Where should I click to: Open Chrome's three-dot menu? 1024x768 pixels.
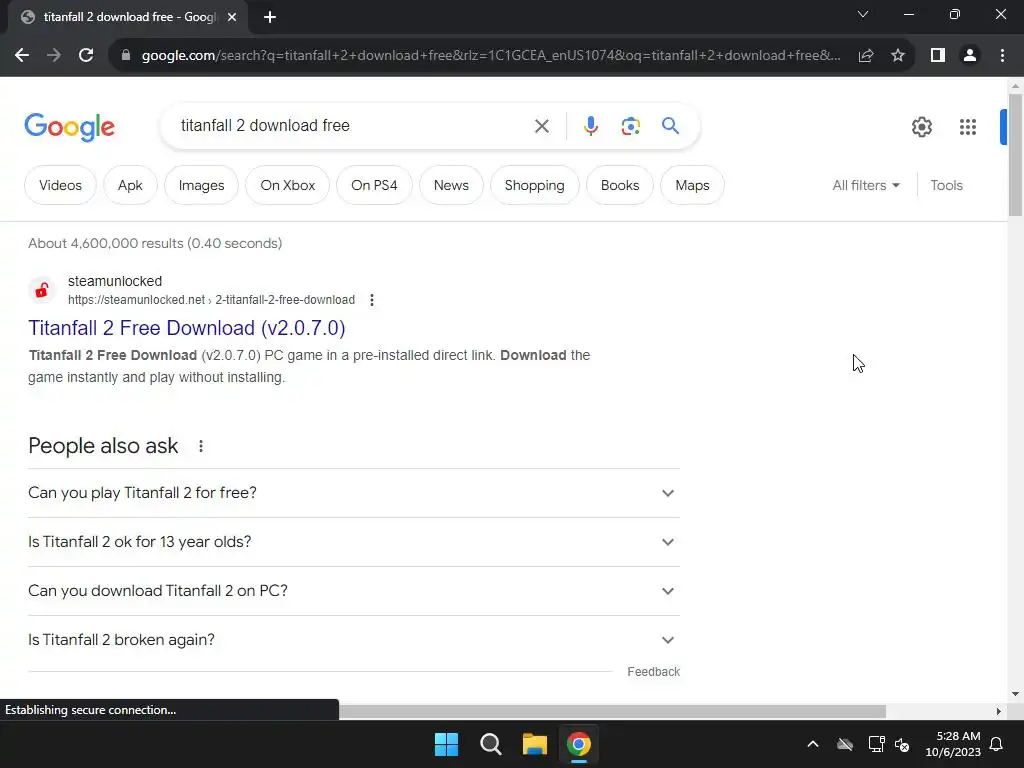pyautogui.click(x=1002, y=56)
